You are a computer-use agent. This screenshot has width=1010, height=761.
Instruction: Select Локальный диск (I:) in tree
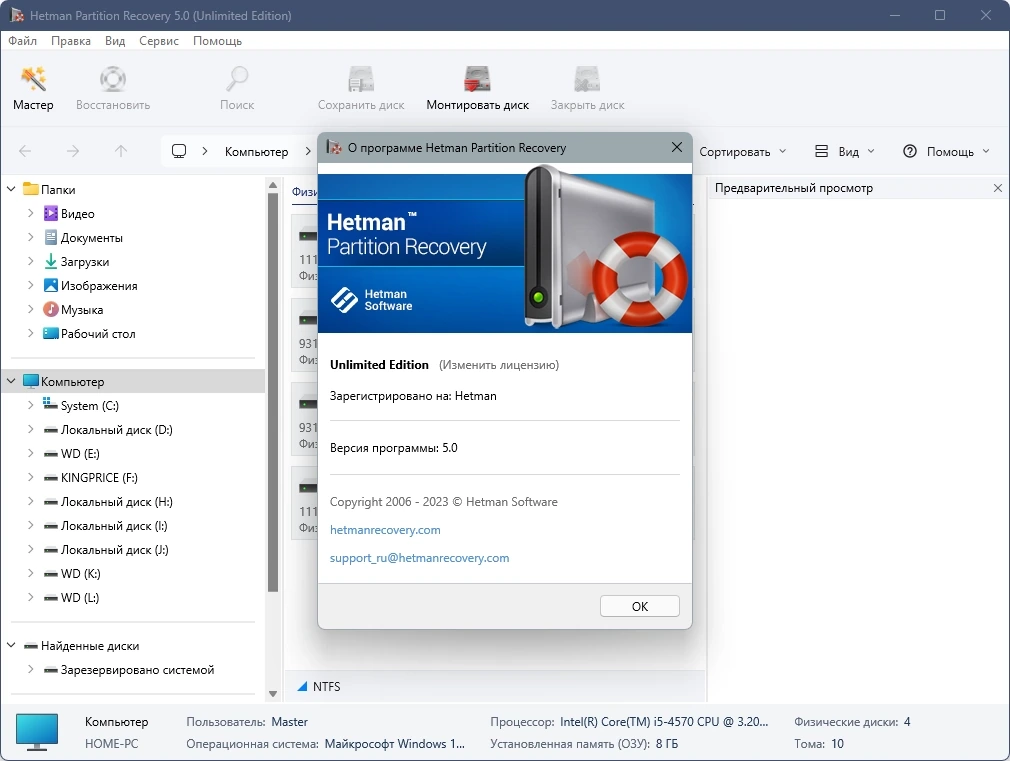coord(114,526)
